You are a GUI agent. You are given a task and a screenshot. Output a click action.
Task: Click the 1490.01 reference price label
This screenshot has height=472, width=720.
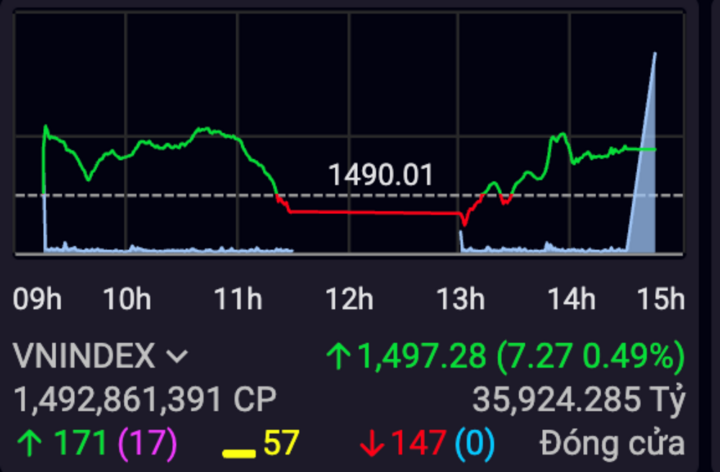coord(381,175)
